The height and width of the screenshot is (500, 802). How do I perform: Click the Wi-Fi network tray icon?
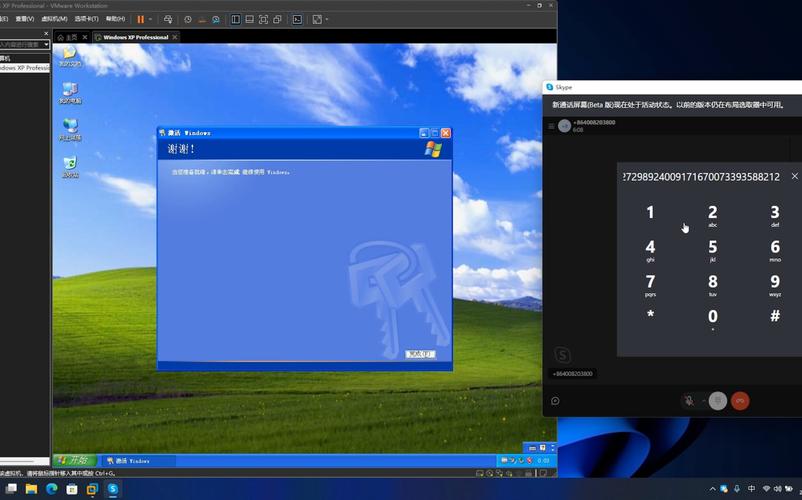[x=766, y=489]
